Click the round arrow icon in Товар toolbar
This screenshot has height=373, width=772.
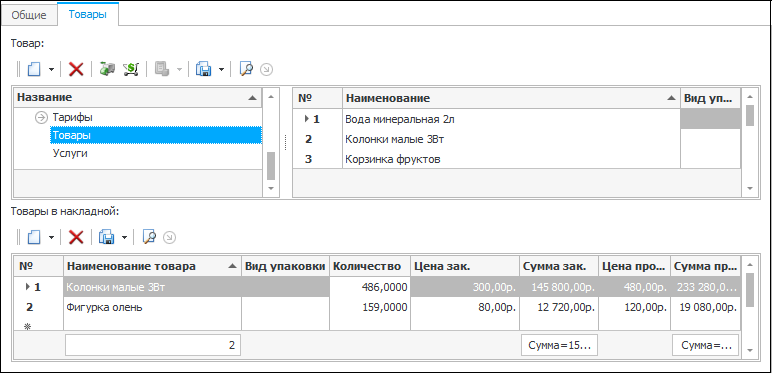point(266,69)
